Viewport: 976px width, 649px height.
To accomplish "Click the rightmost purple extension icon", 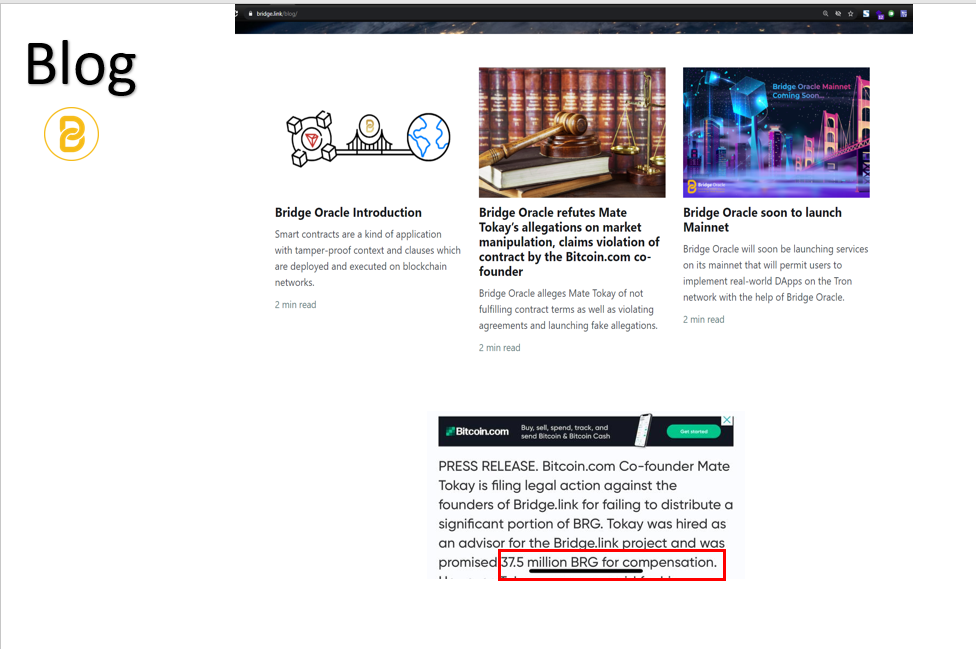I will [x=904, y=13].
